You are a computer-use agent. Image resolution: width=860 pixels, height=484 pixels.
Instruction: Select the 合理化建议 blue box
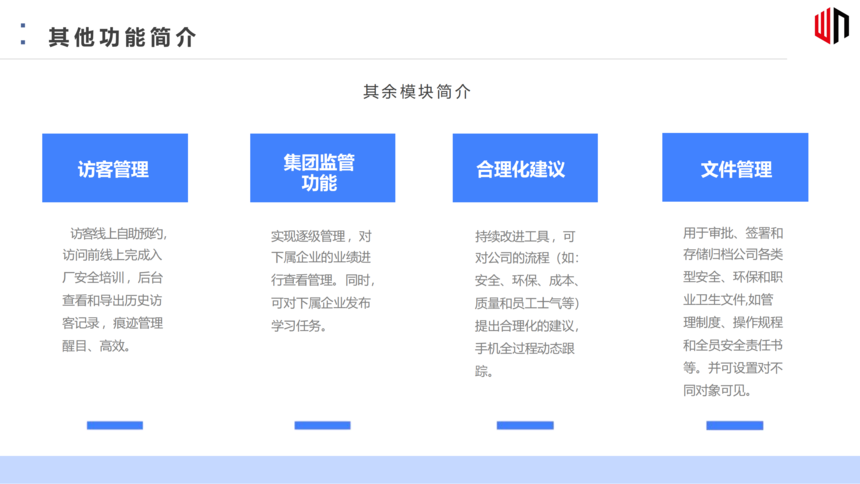(x=525, y=168)
